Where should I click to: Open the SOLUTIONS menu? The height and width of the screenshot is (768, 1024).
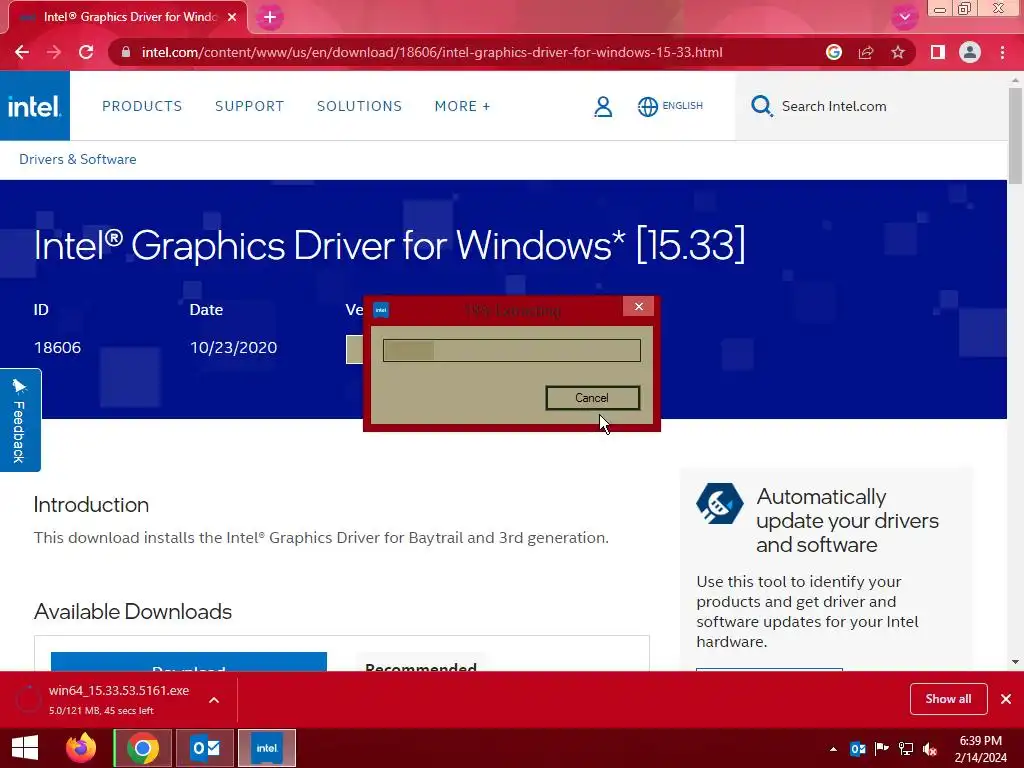[359, 106]
